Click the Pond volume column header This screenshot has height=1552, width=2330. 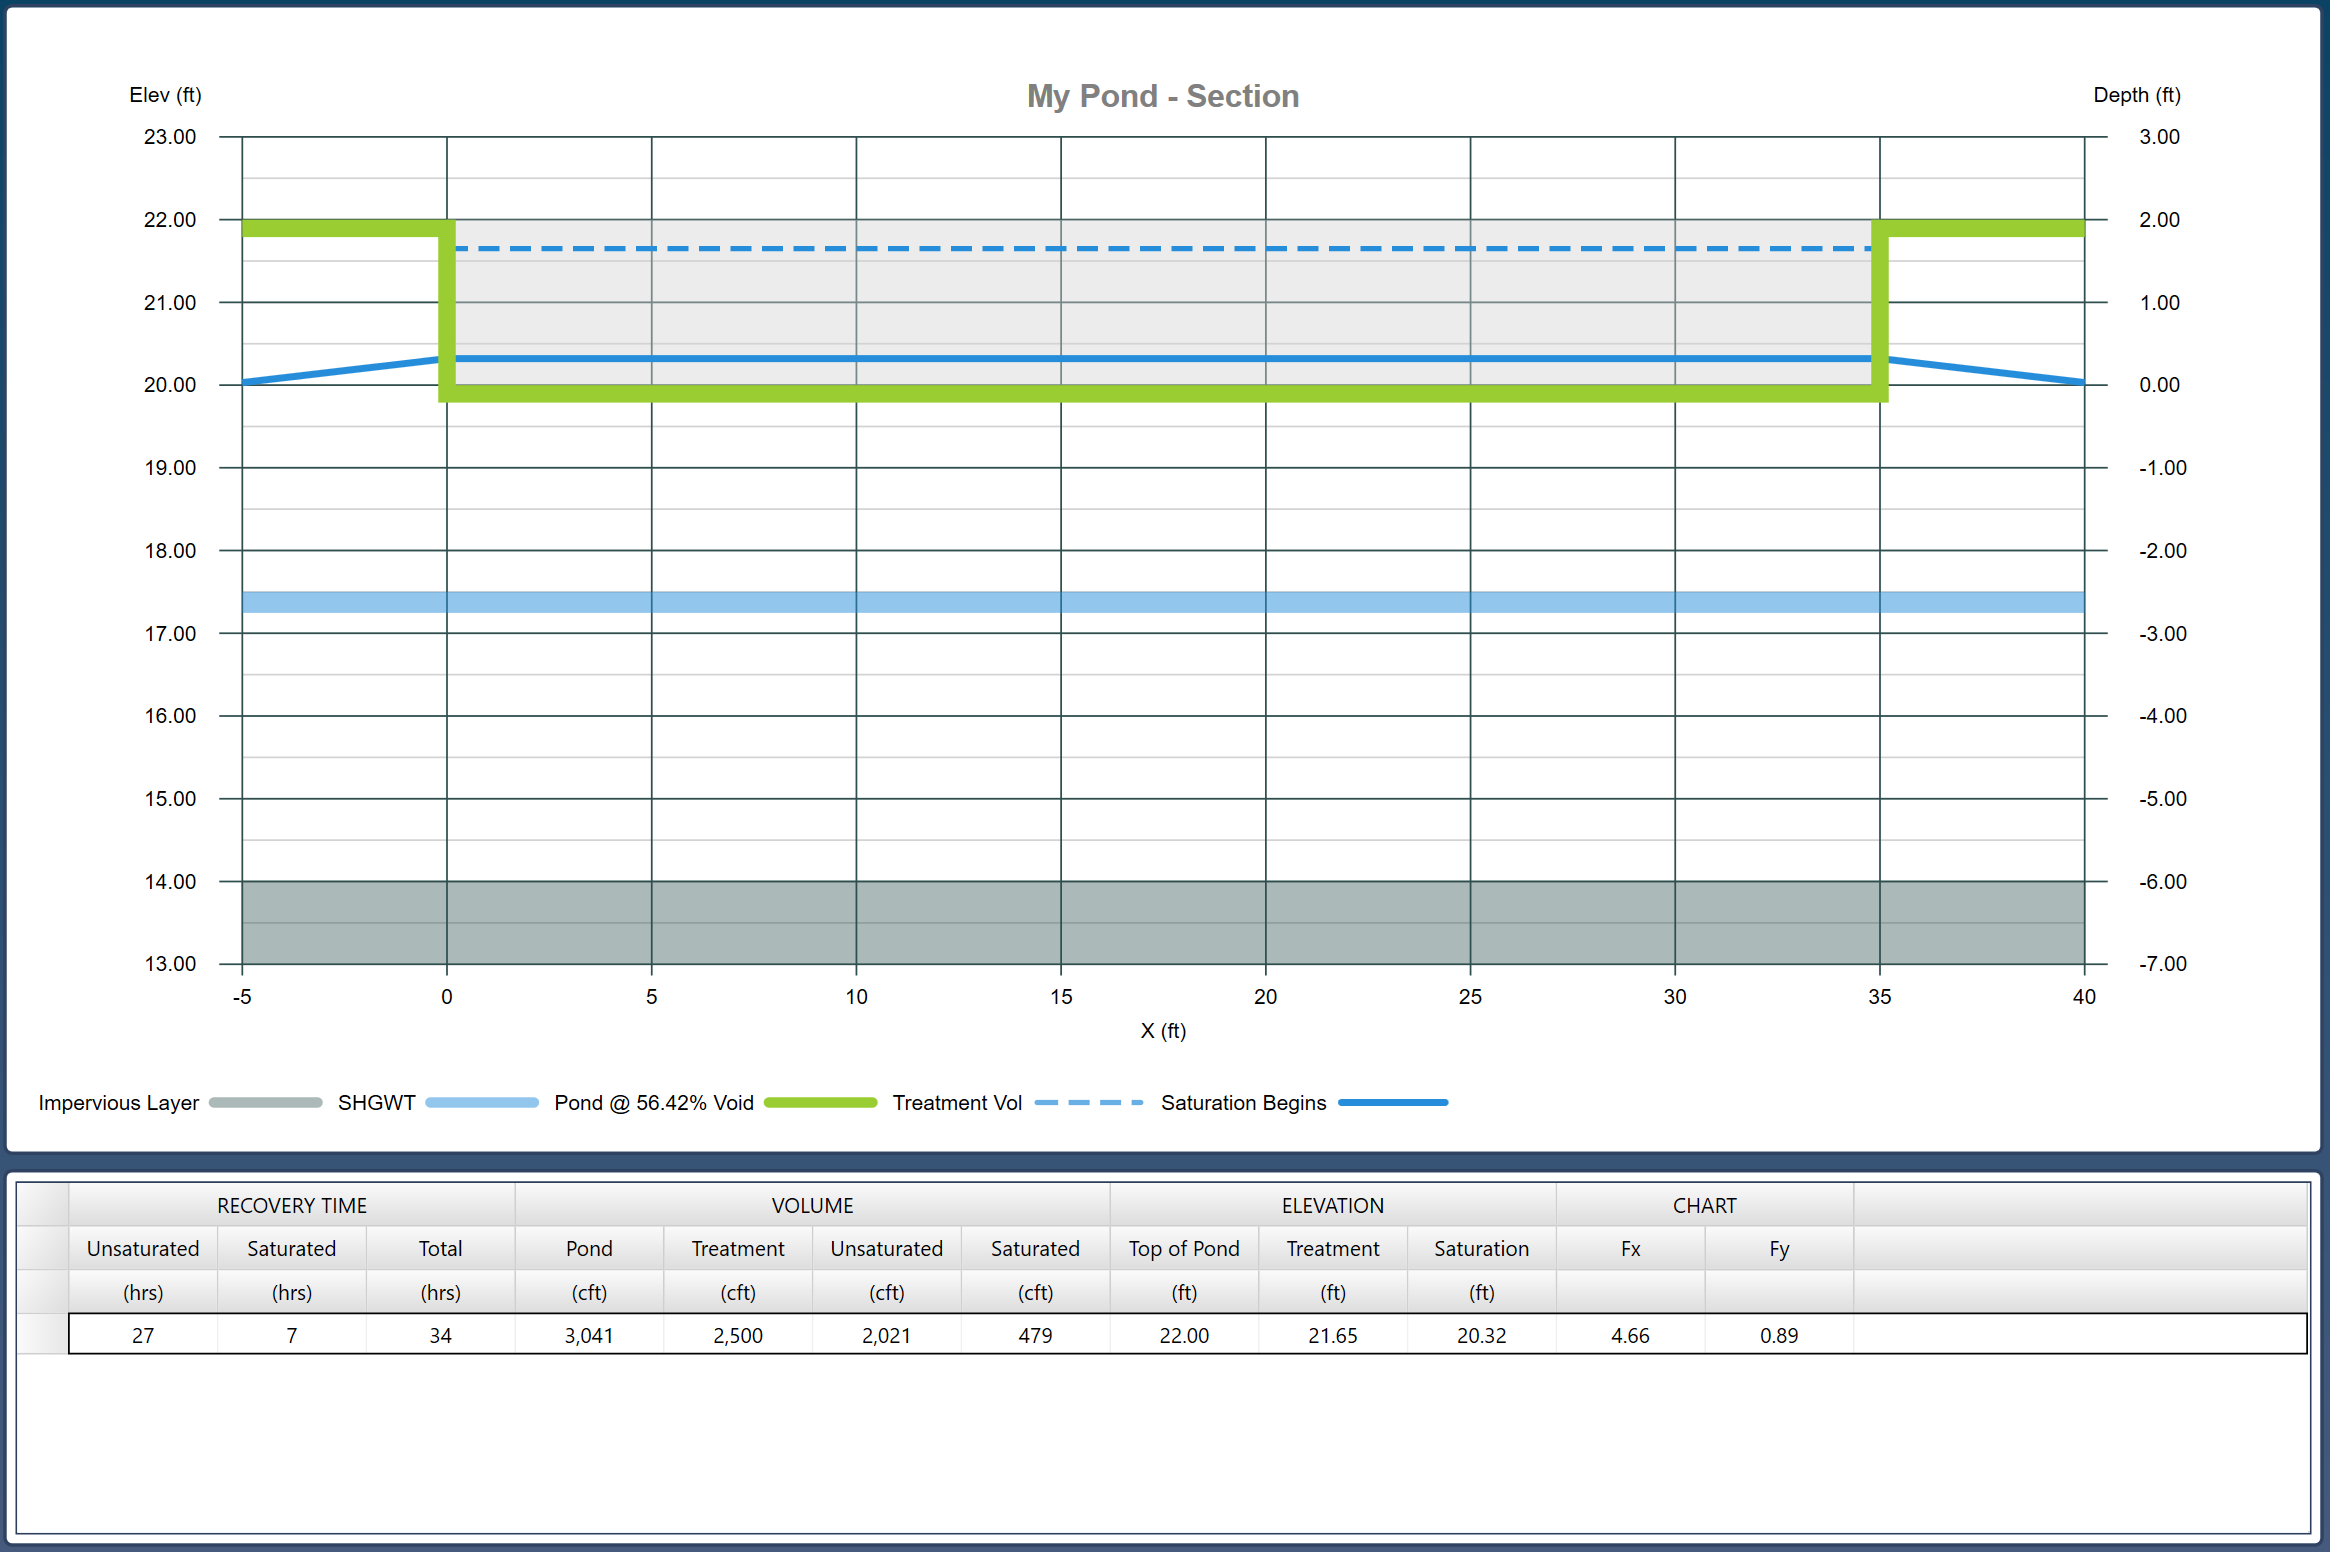pos(589,1248)
